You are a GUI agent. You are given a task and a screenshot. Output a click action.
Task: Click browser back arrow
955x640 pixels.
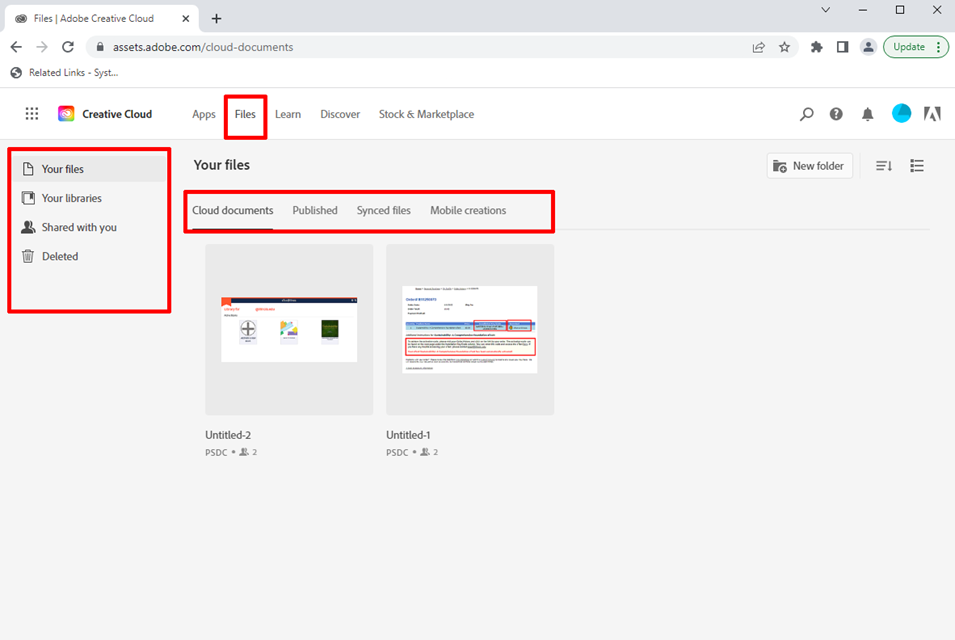[x=16, y=47]
